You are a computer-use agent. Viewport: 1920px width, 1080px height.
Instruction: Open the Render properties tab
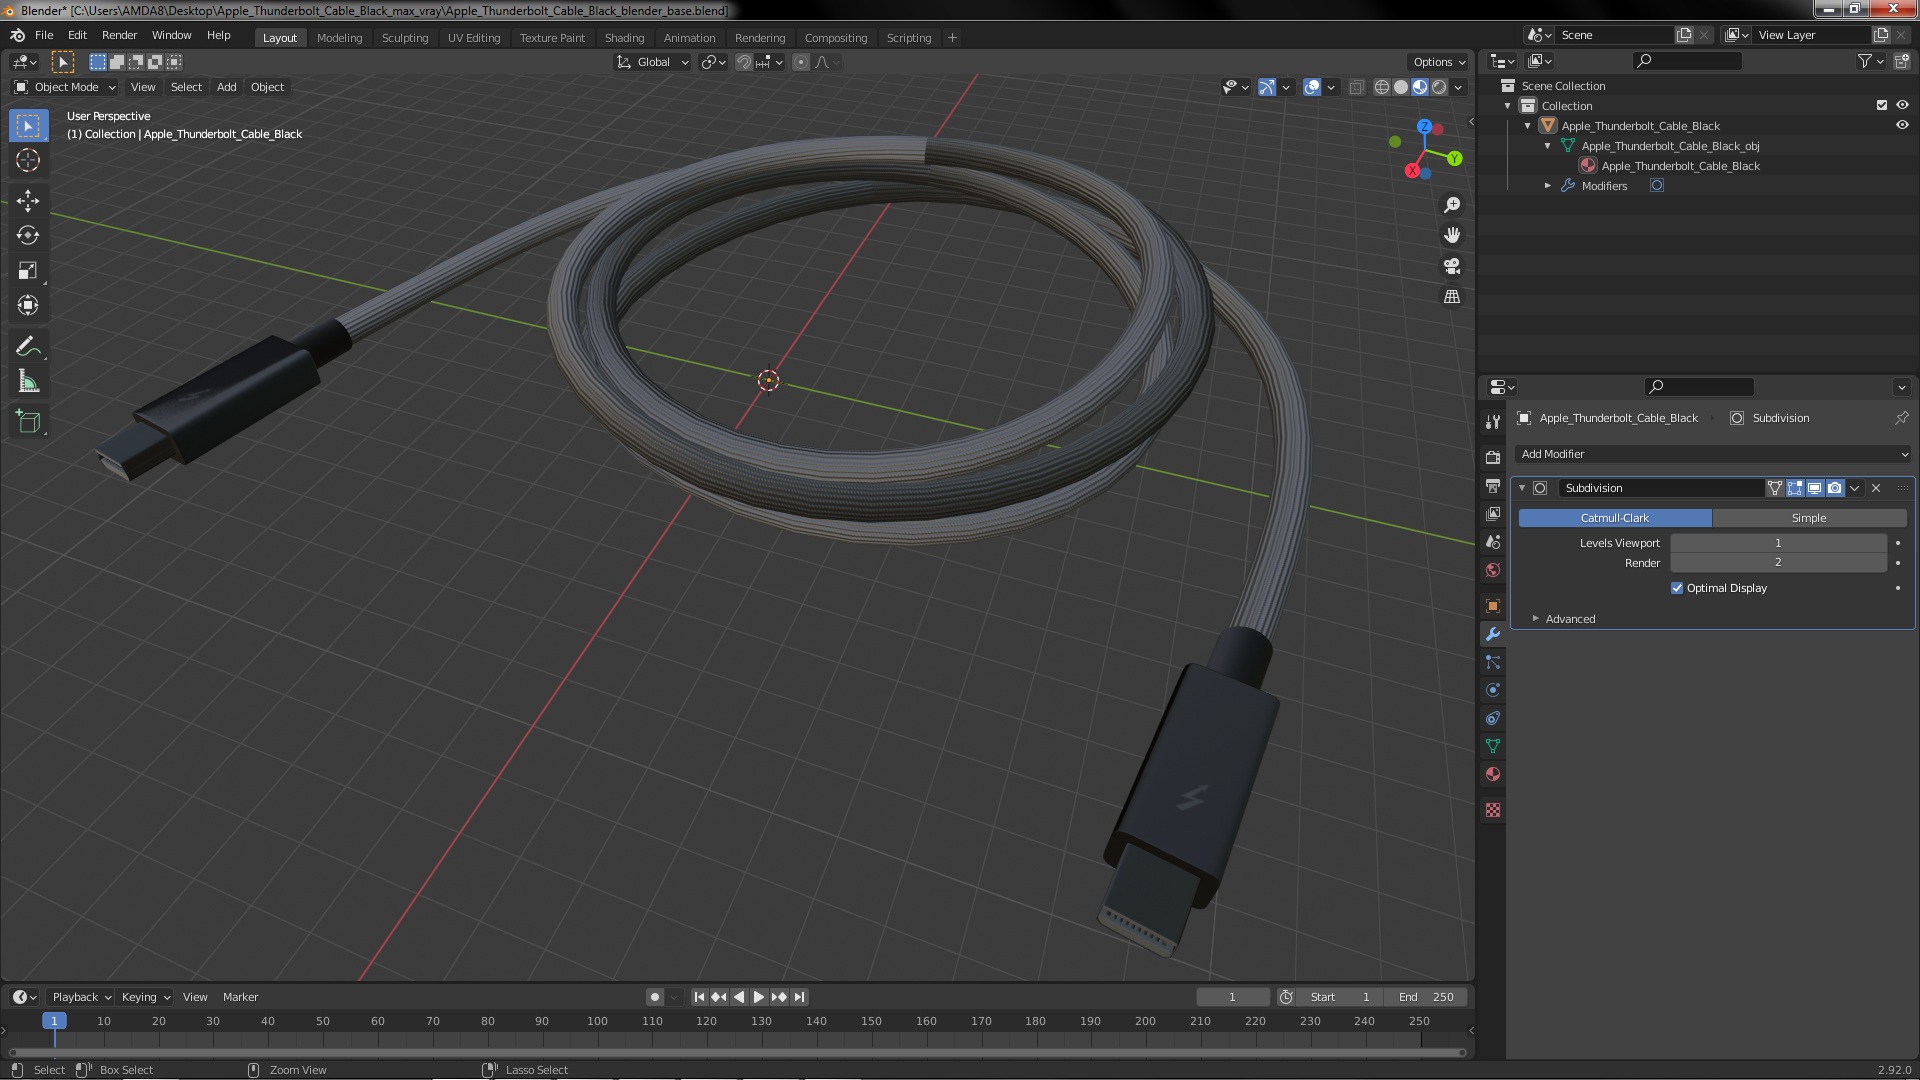[1493, 458]
